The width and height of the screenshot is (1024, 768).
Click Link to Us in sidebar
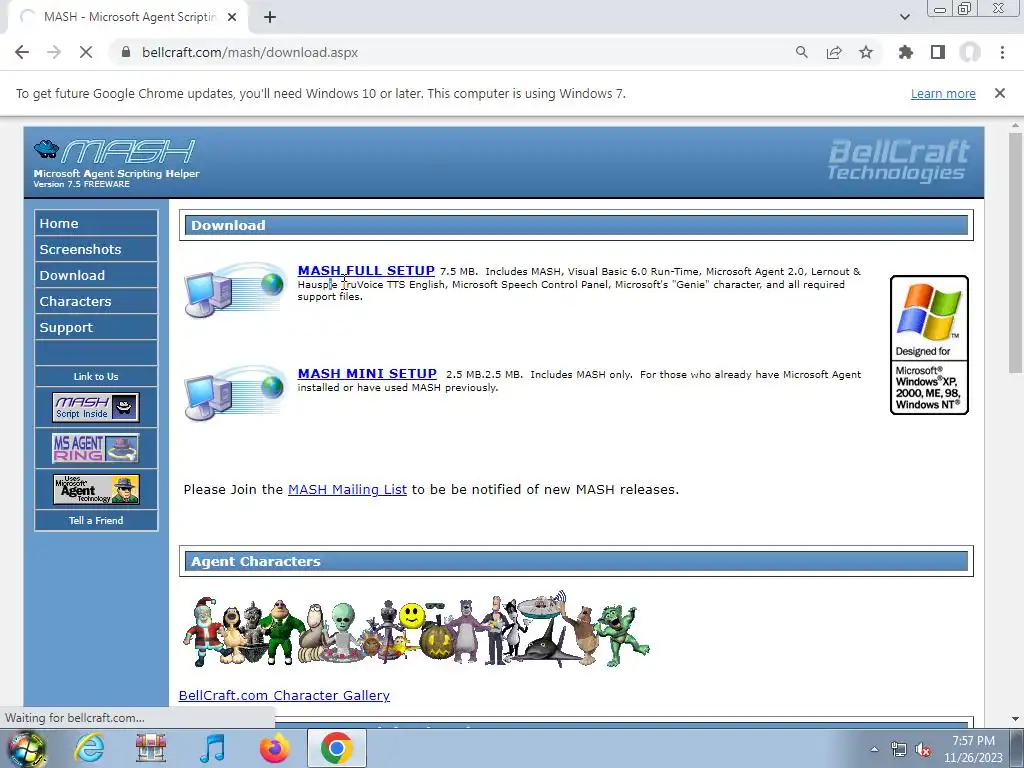[x=96, y=377]
